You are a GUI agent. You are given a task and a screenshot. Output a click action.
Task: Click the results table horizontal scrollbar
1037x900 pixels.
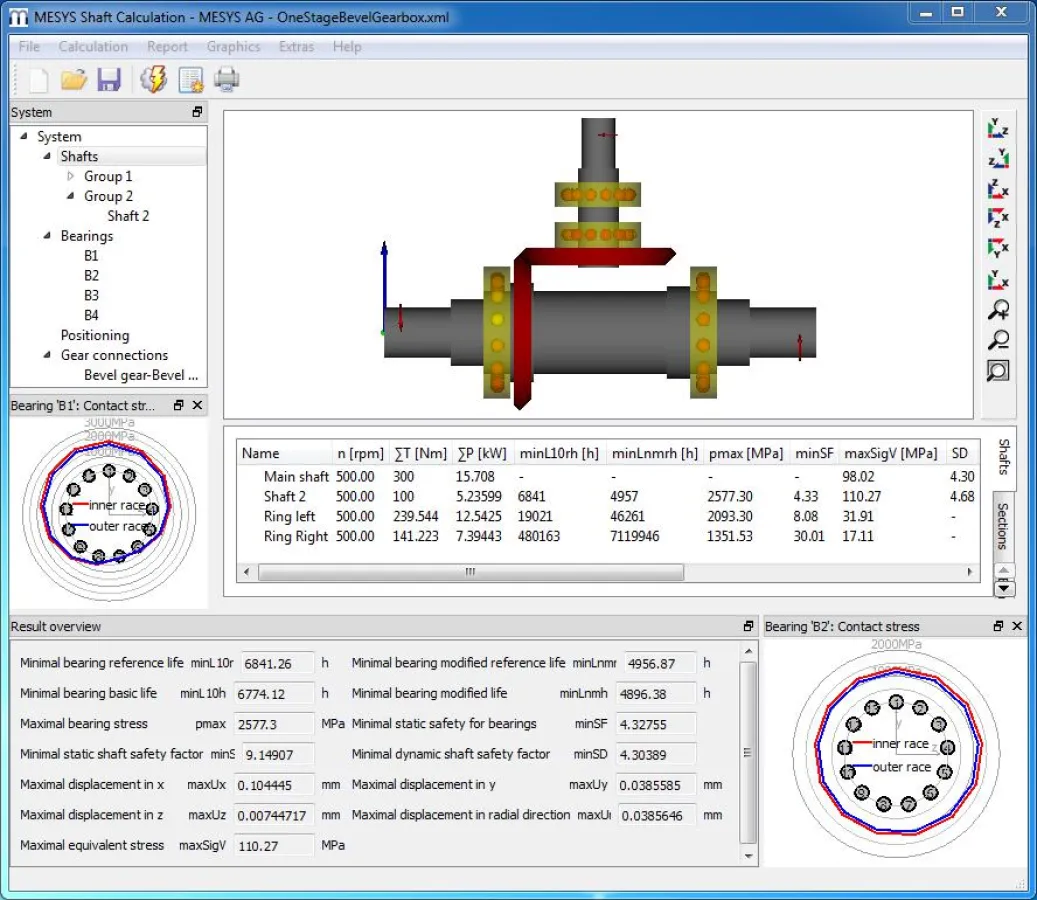(470, 573)
